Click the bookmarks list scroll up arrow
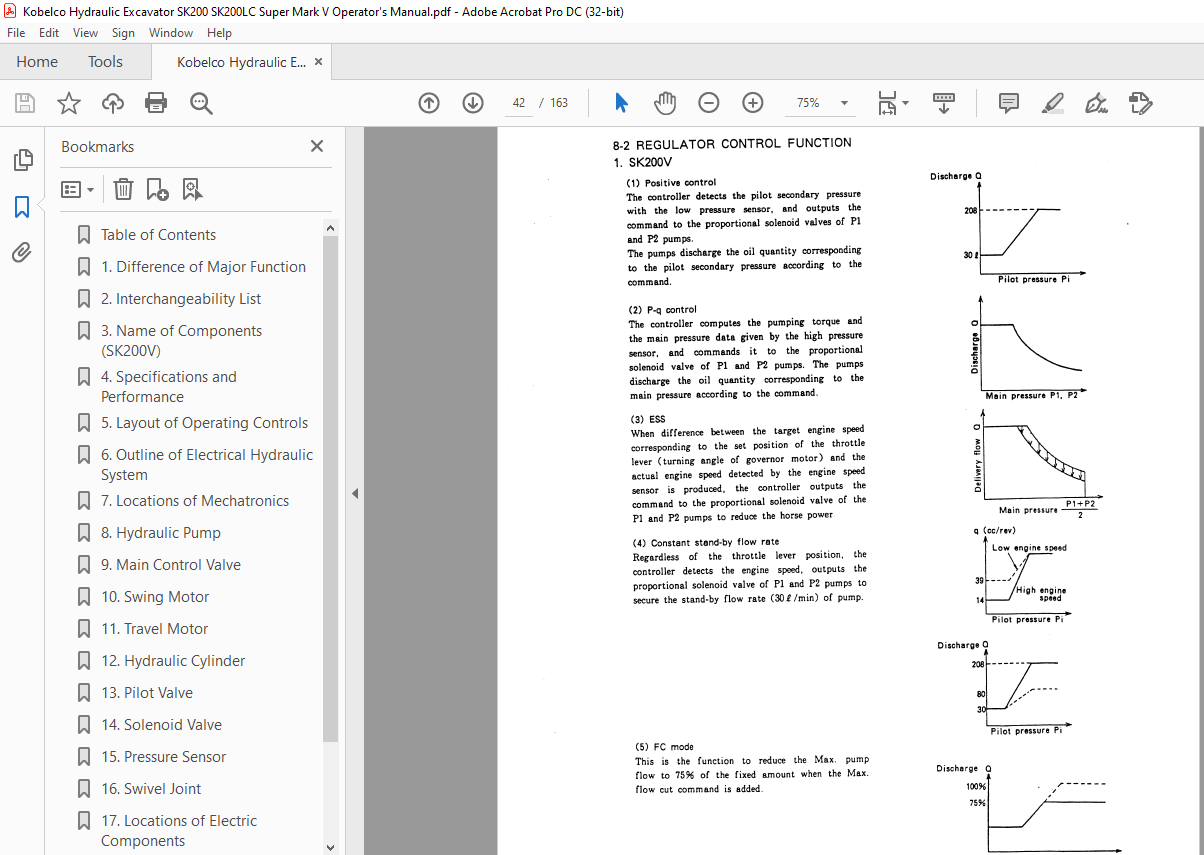Image resolution: width=1204 pixels, height=855 pixels. click(331, 228)
